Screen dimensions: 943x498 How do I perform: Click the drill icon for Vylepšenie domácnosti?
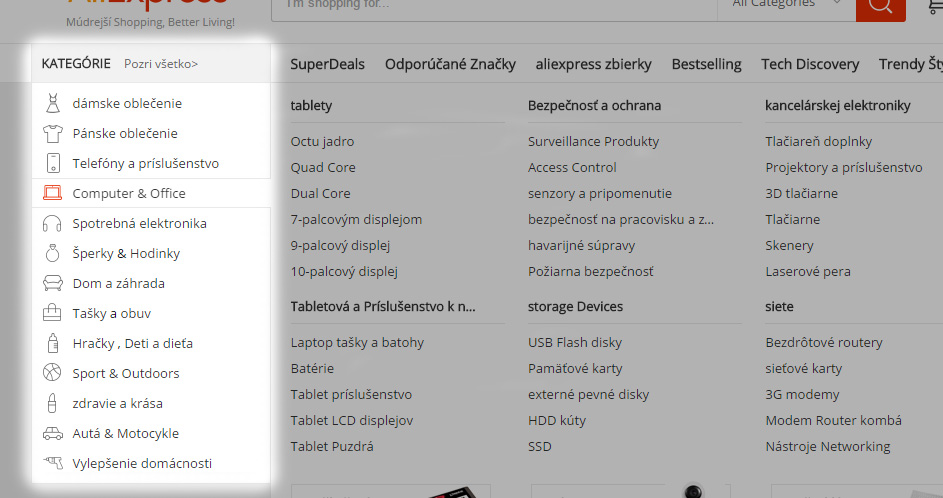point(53,463)
